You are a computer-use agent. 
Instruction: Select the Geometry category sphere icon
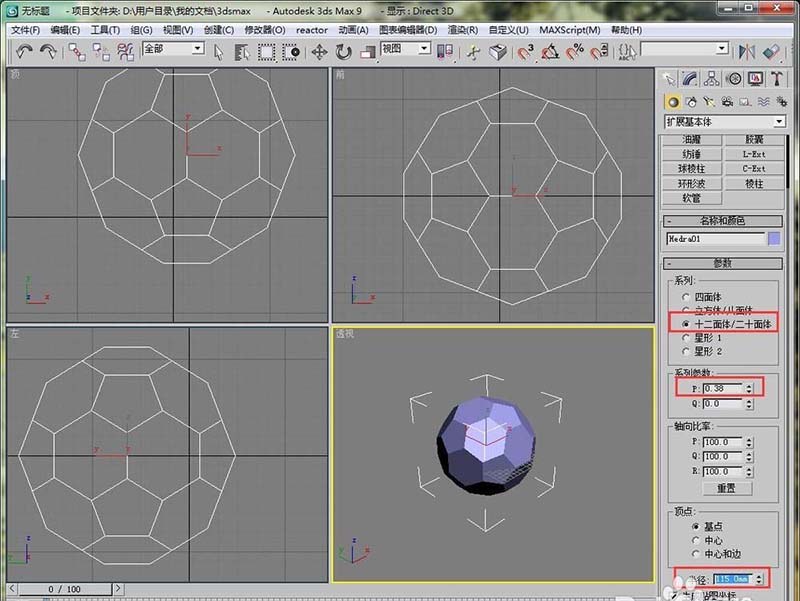click(673, 102)
